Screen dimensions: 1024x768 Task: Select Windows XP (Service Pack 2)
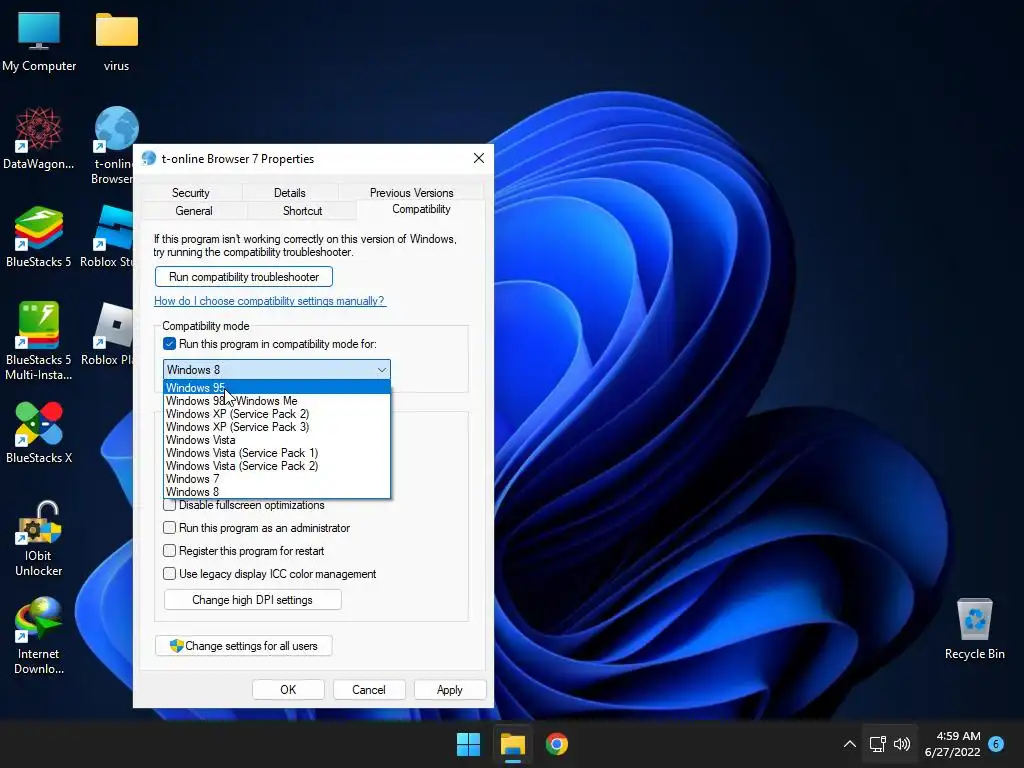(x=277, y=413)
